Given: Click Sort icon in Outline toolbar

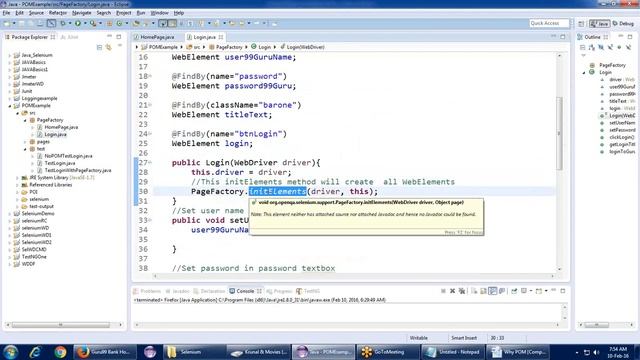Looking at the screenshot, I should click(592, 47).
